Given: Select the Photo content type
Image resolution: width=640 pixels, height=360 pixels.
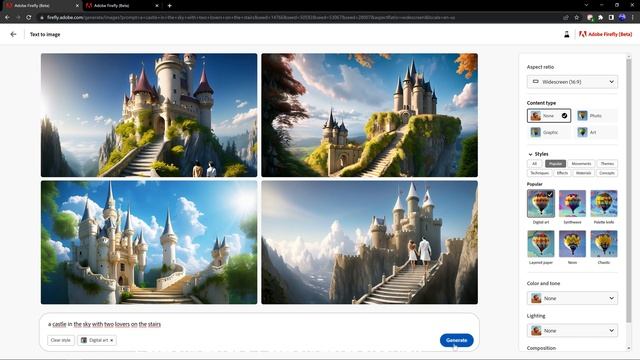Looking at the screenshot, I should click(596, 116).
